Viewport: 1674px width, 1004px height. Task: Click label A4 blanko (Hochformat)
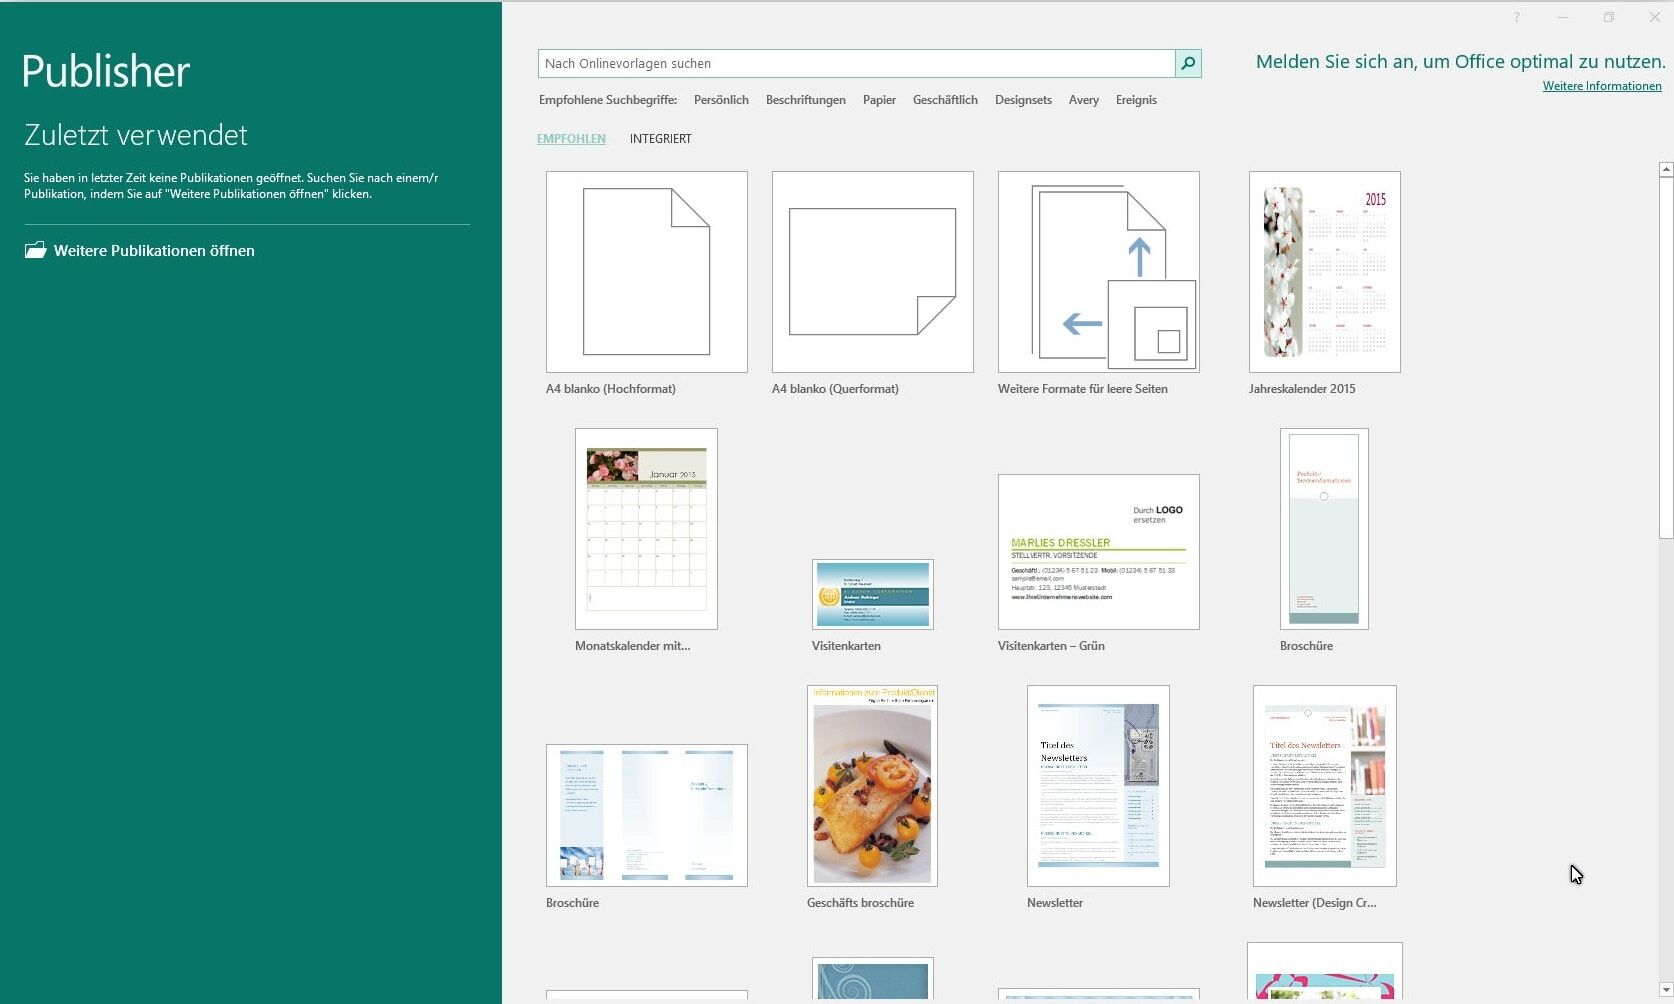(611, 389)
